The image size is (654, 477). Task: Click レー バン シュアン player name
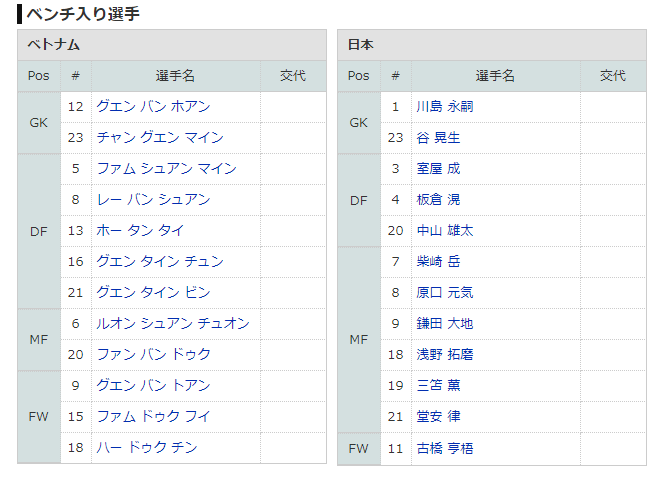click(x=153, y=199)
